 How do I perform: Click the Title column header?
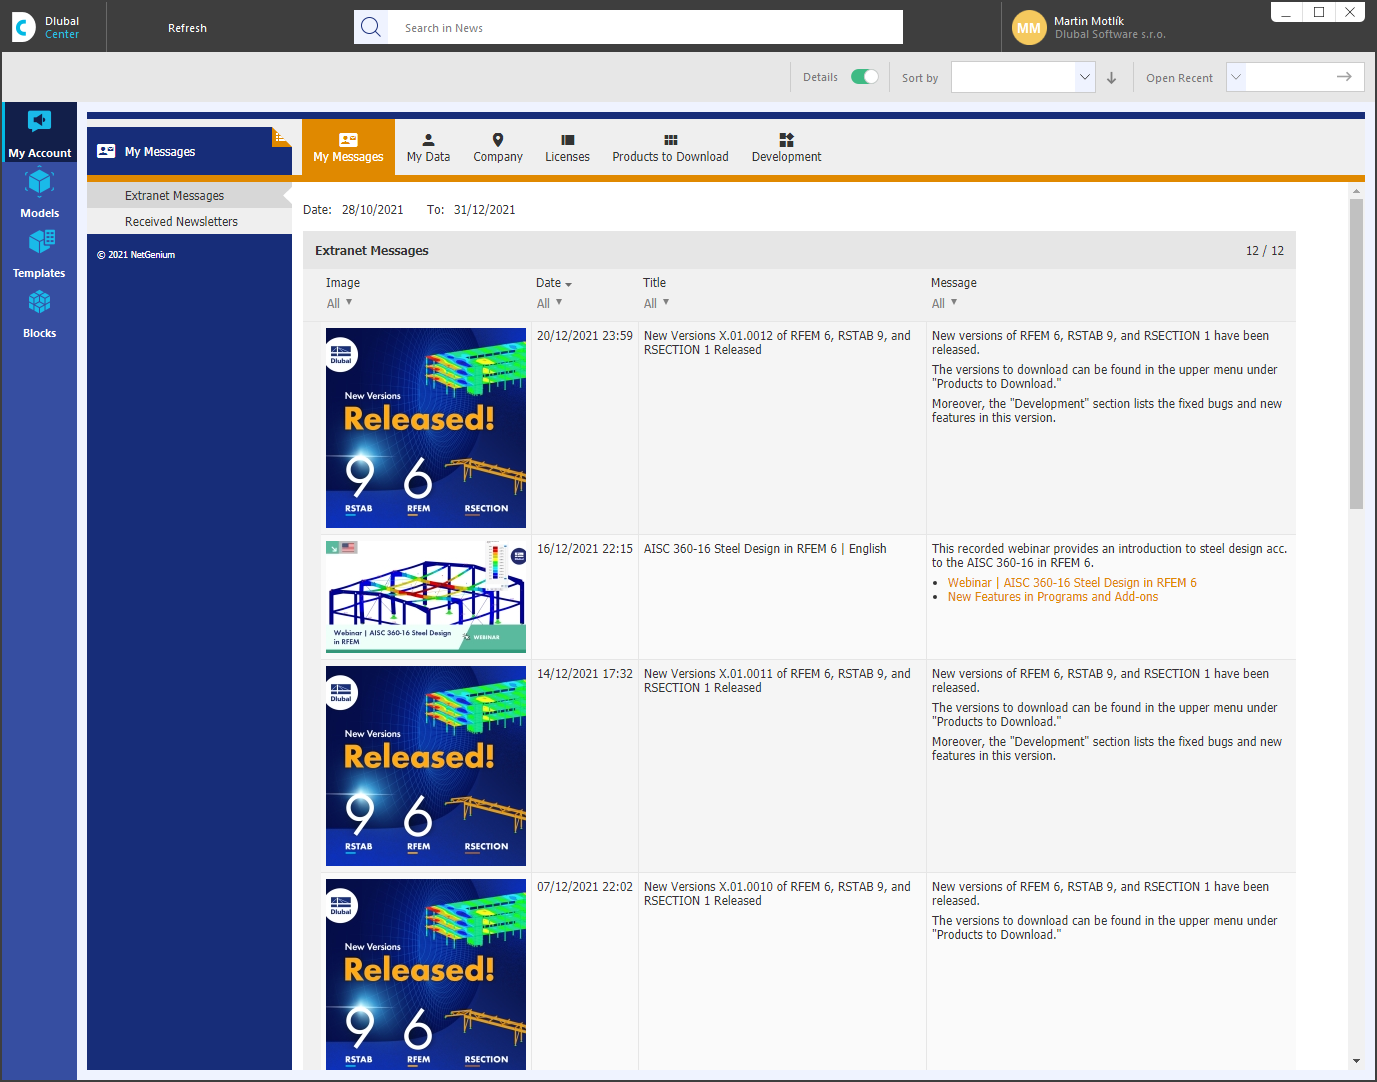pos(654,283)
